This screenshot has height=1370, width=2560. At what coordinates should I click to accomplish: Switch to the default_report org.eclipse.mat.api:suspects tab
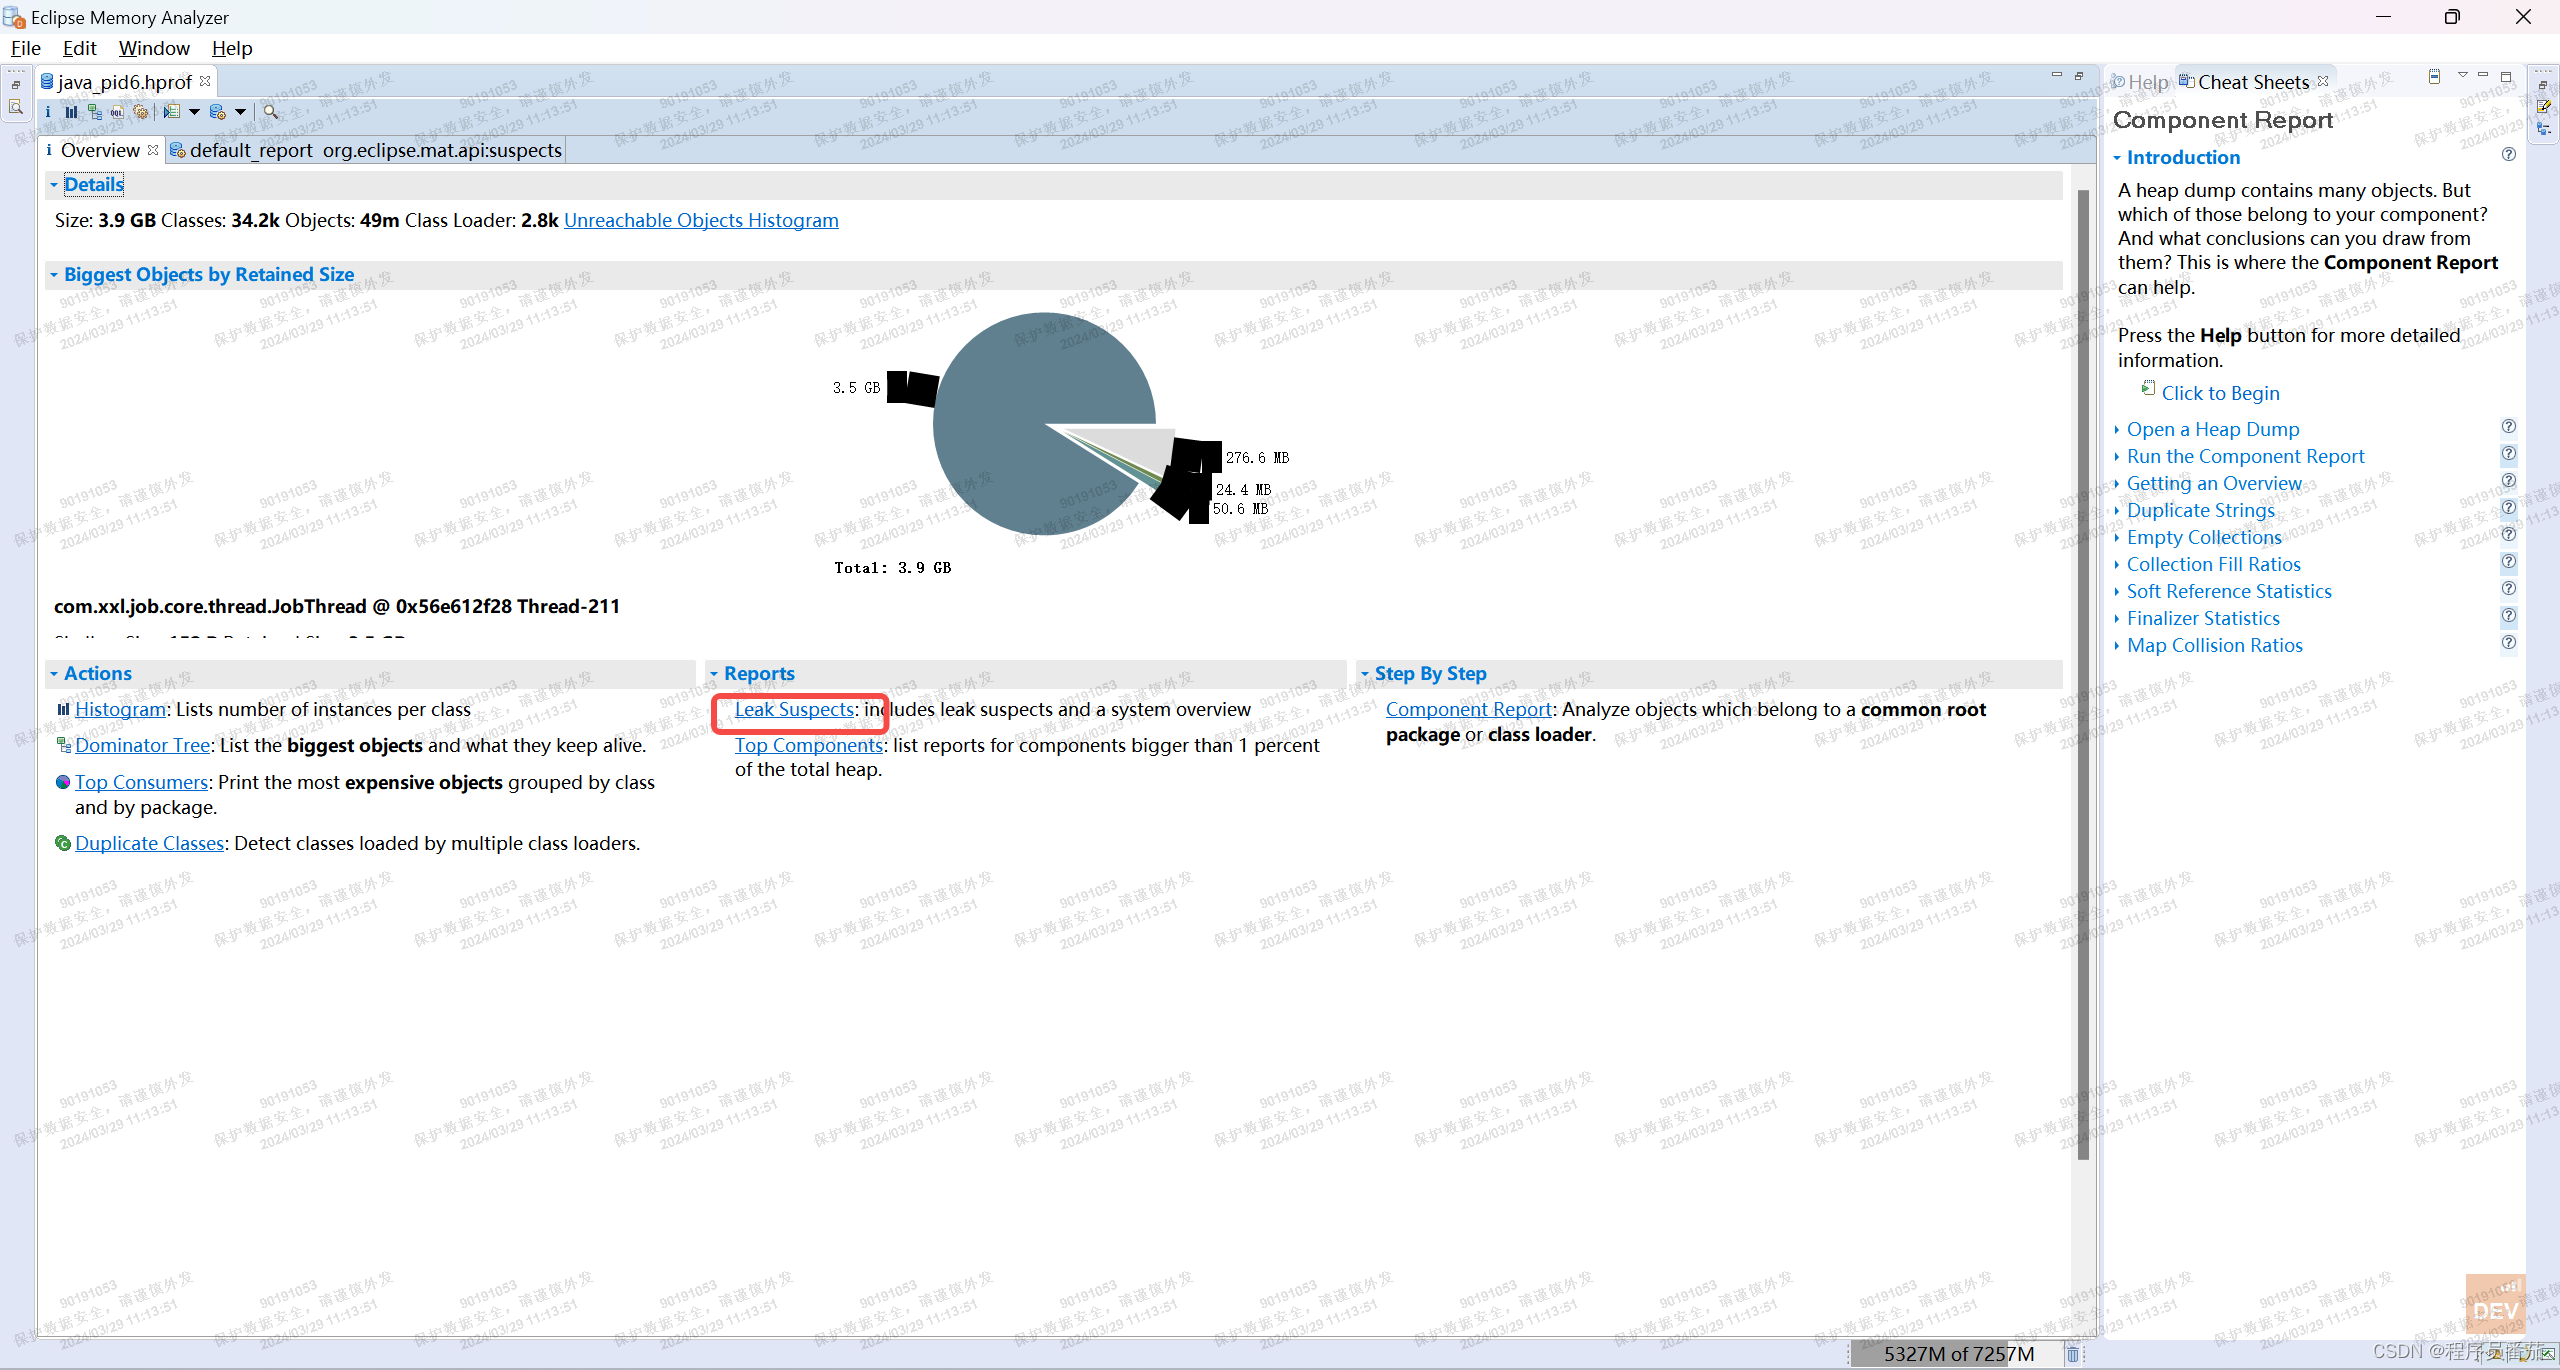(370, 150)
